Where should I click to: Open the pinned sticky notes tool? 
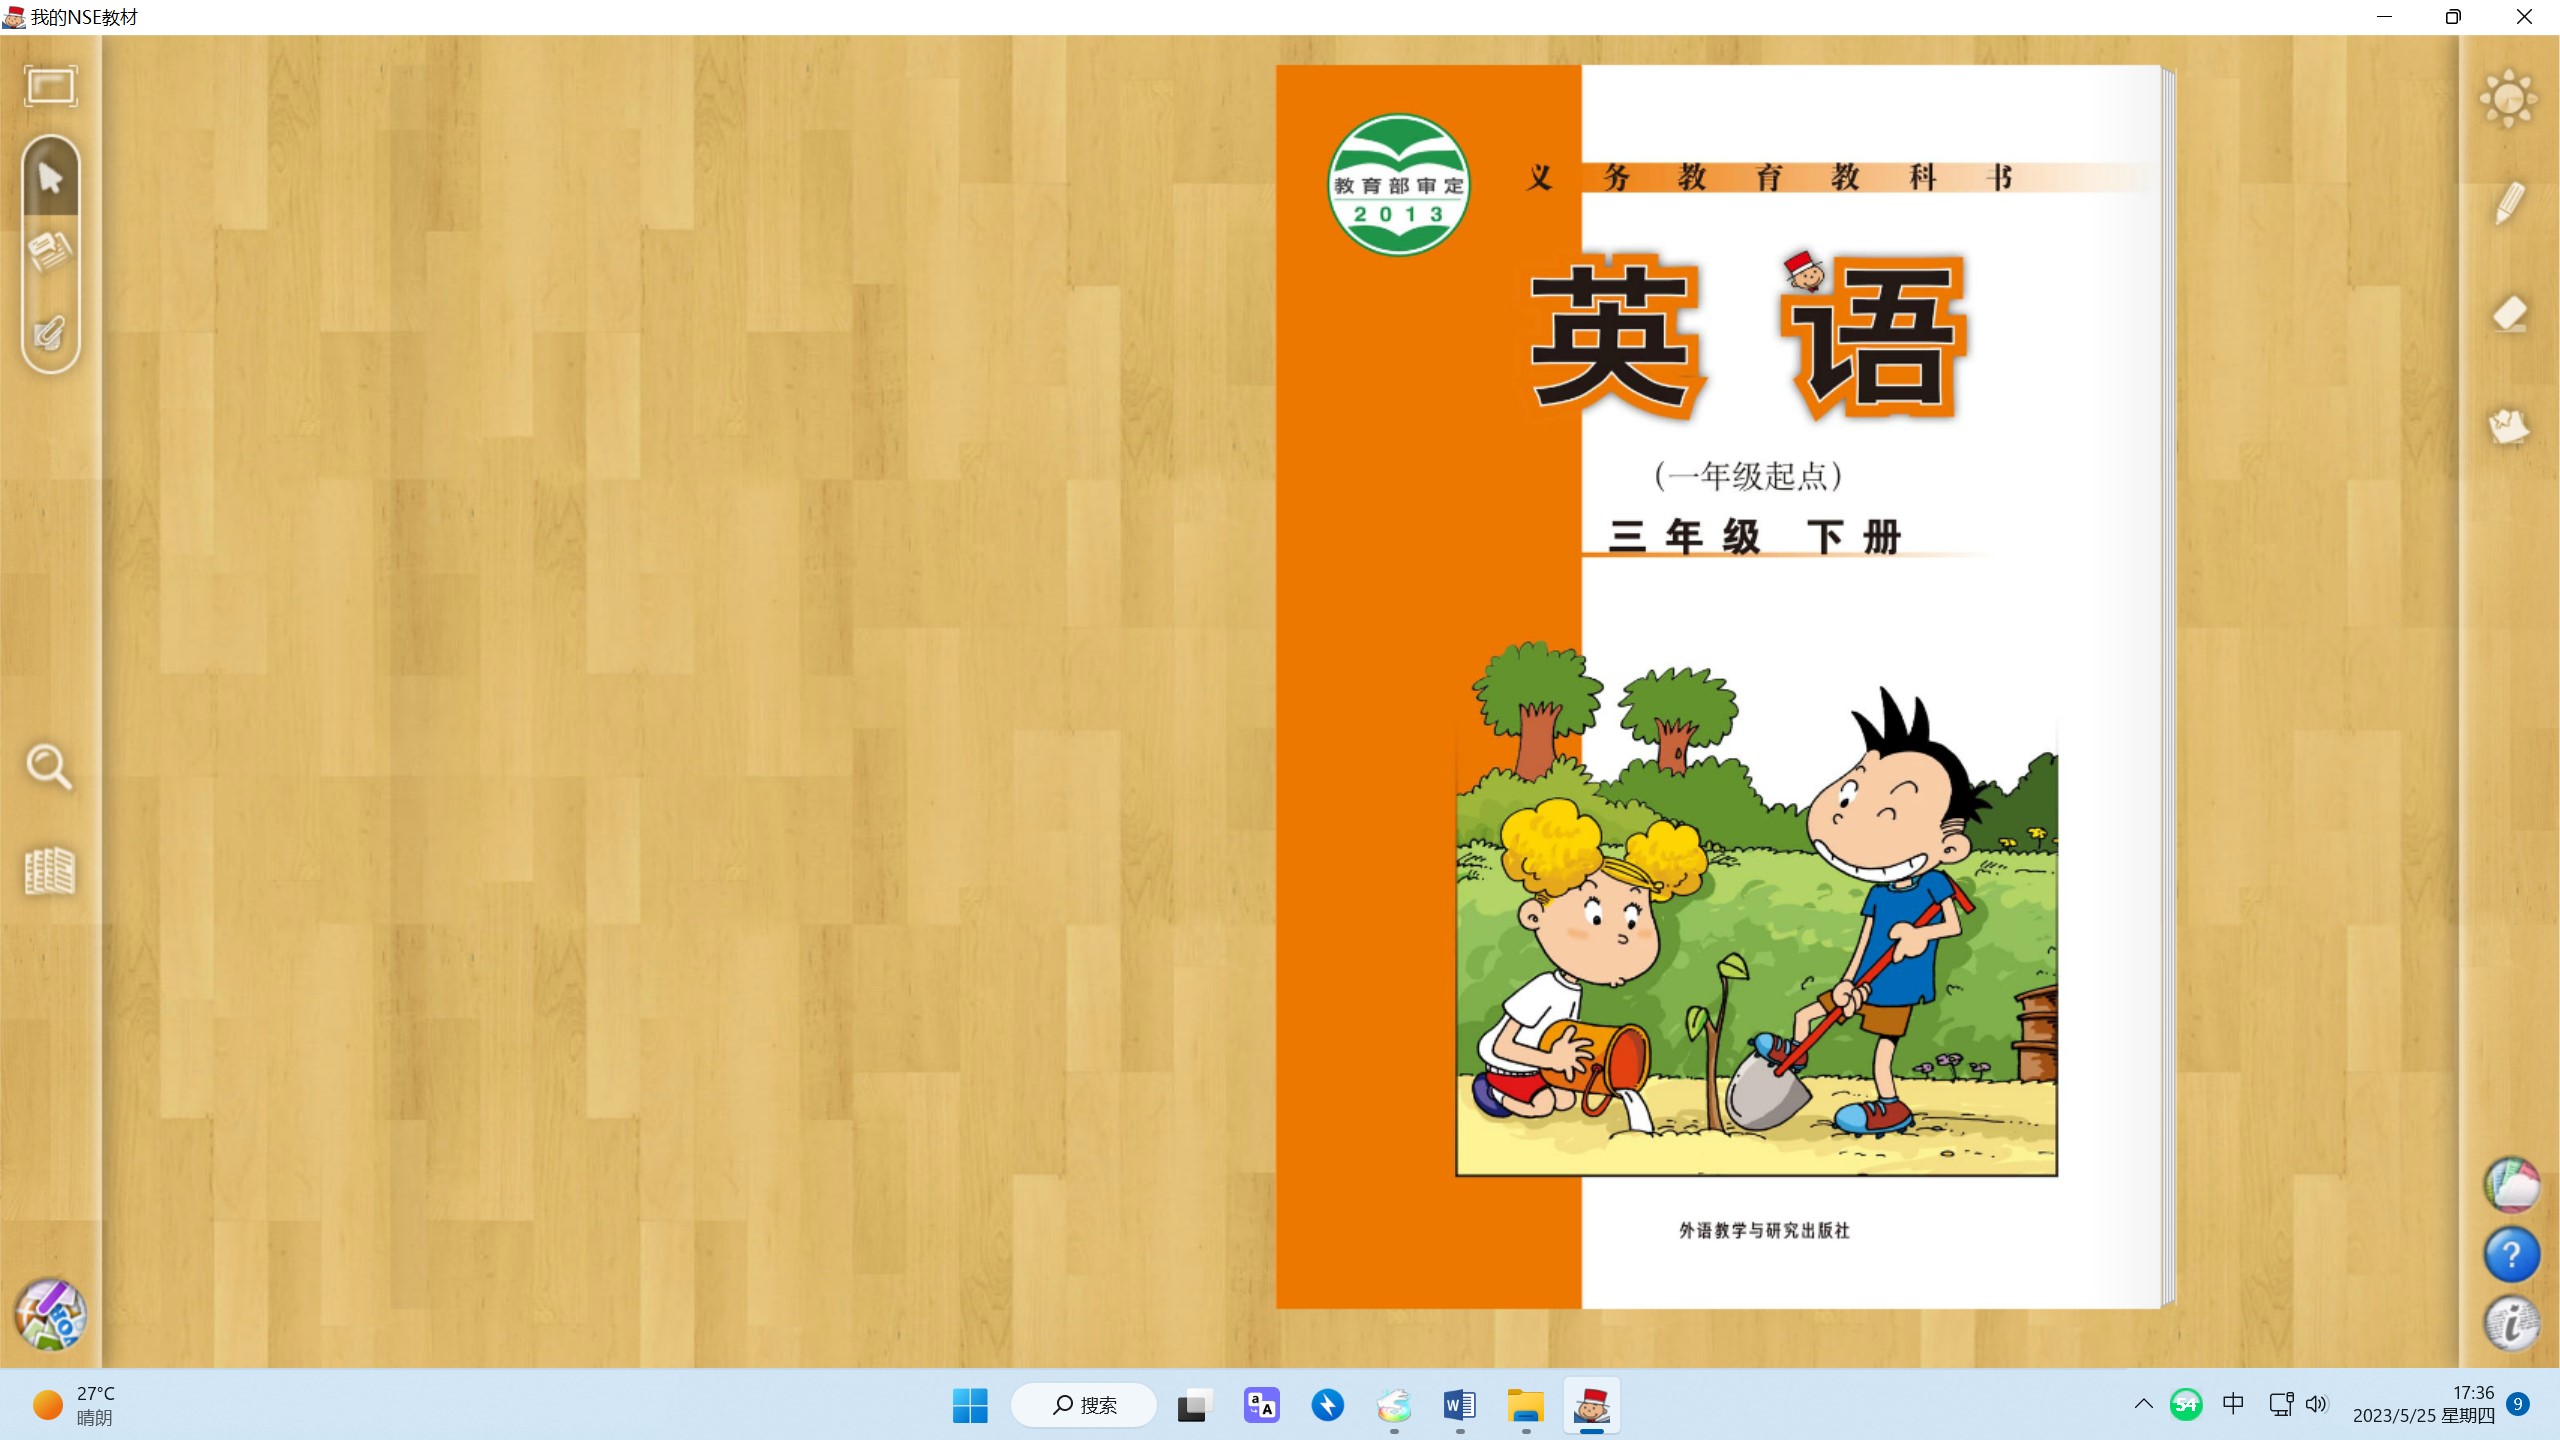point(2509,427)
